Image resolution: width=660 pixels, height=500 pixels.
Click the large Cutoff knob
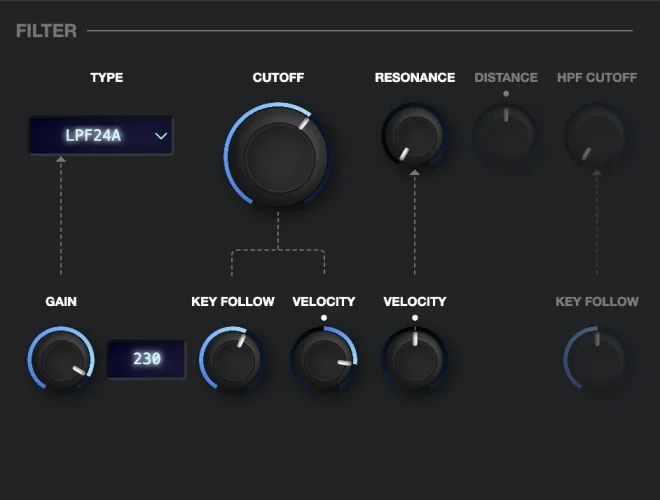coord(276,154)
